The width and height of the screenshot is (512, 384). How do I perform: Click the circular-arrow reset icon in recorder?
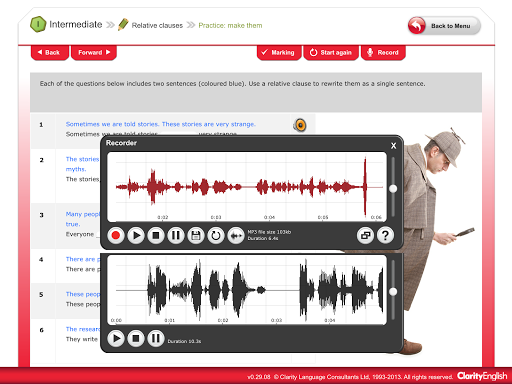[216, 236]
